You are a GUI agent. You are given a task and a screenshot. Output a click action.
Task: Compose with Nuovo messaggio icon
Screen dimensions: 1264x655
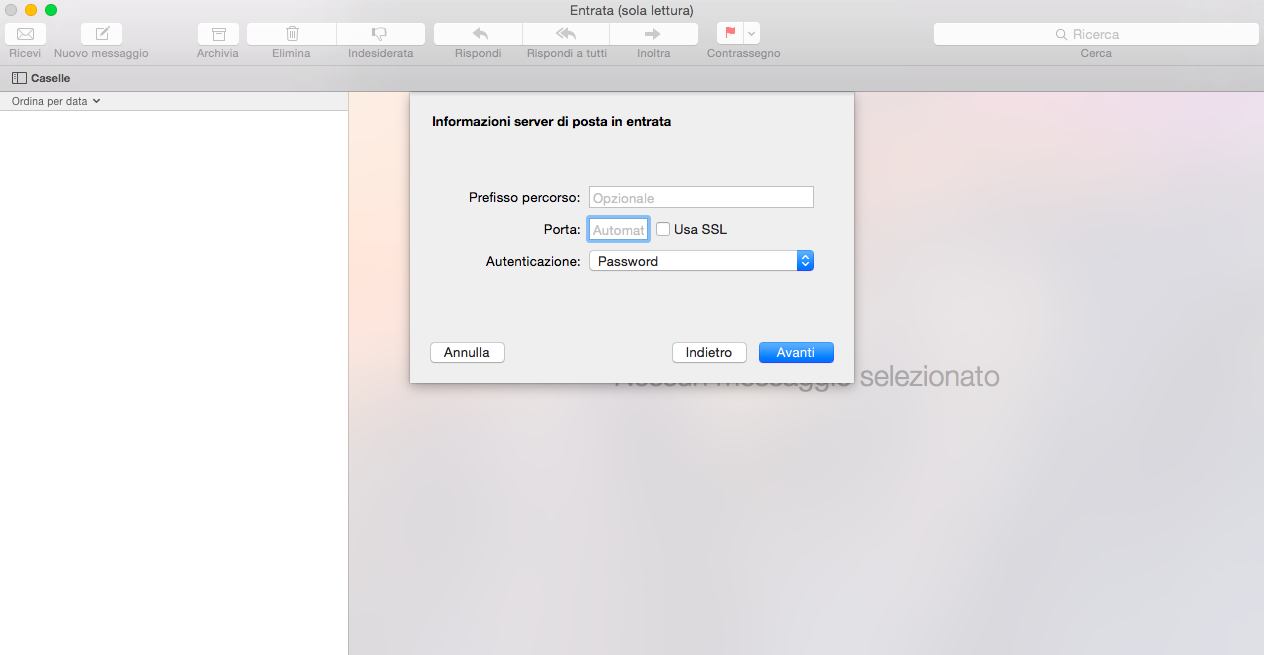click(101, 34)
